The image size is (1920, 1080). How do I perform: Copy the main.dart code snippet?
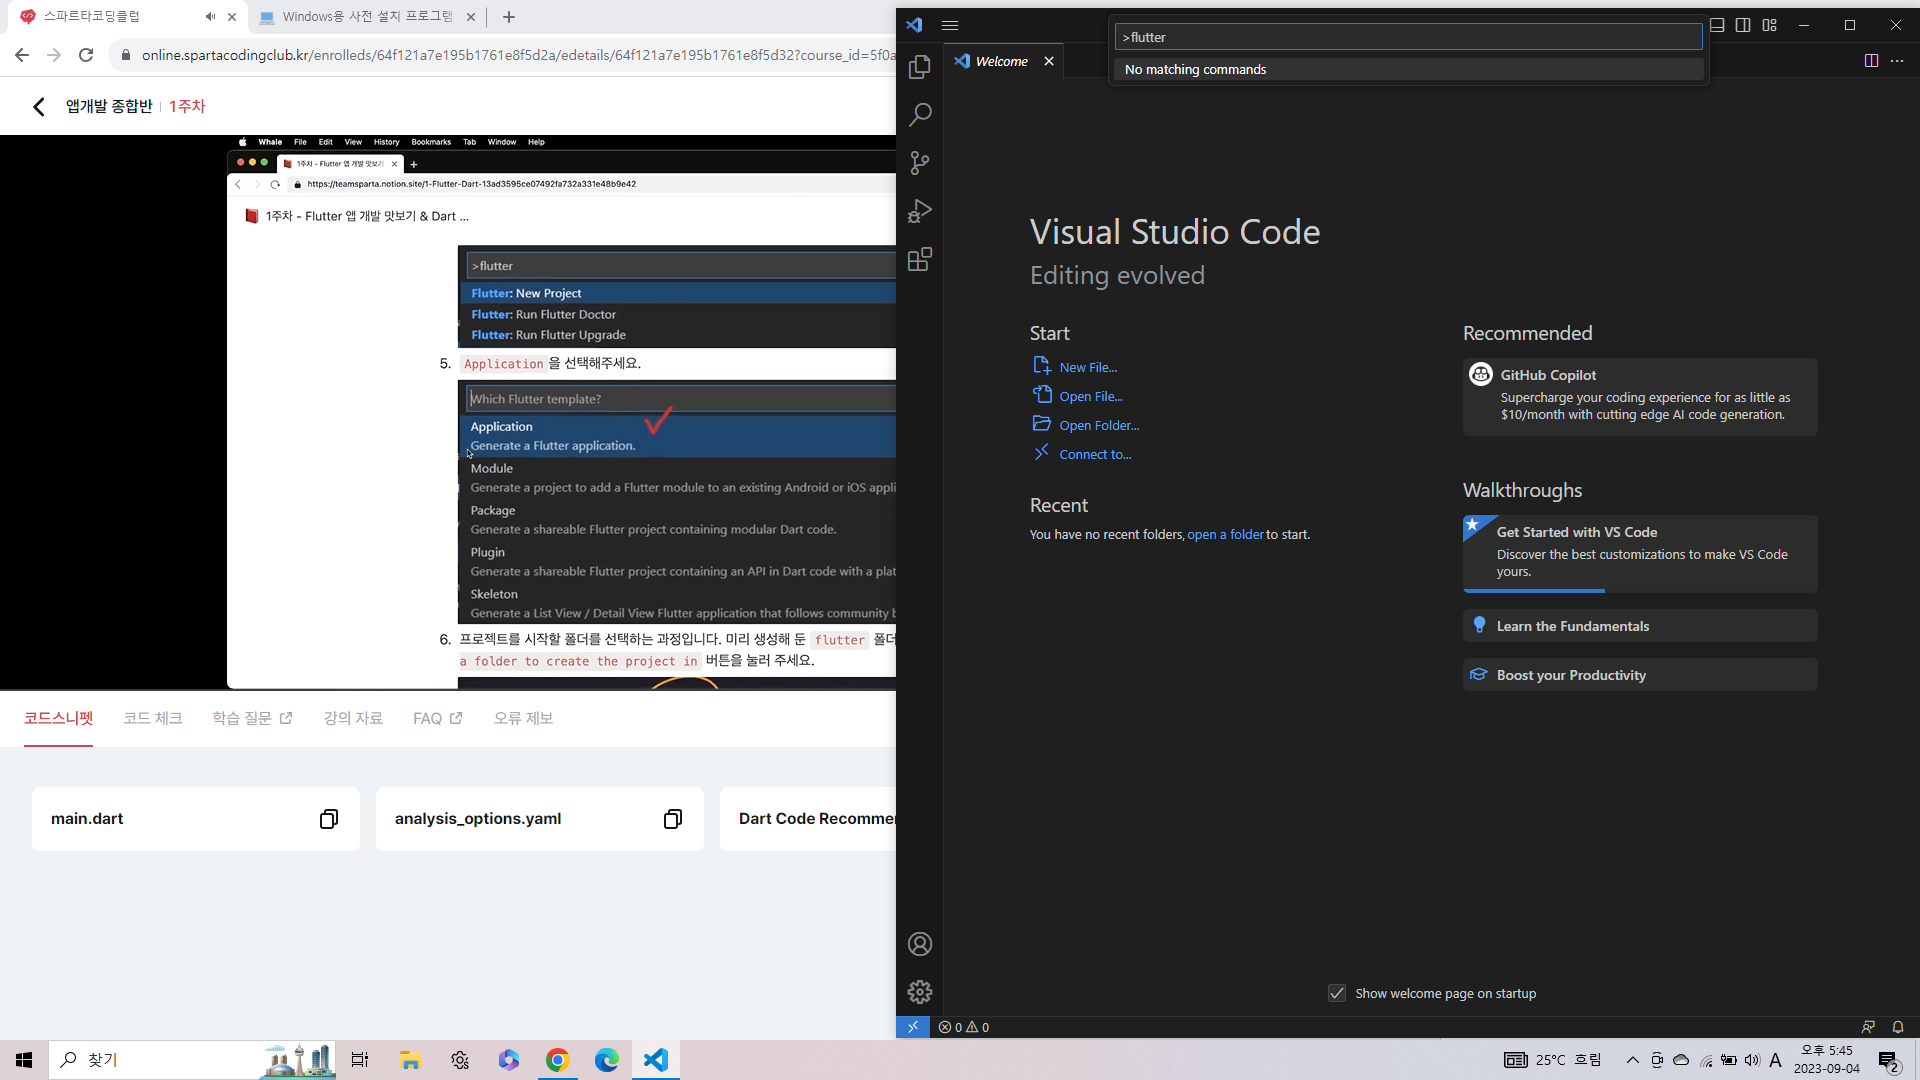pyautogui.click(x=329, y=819)
